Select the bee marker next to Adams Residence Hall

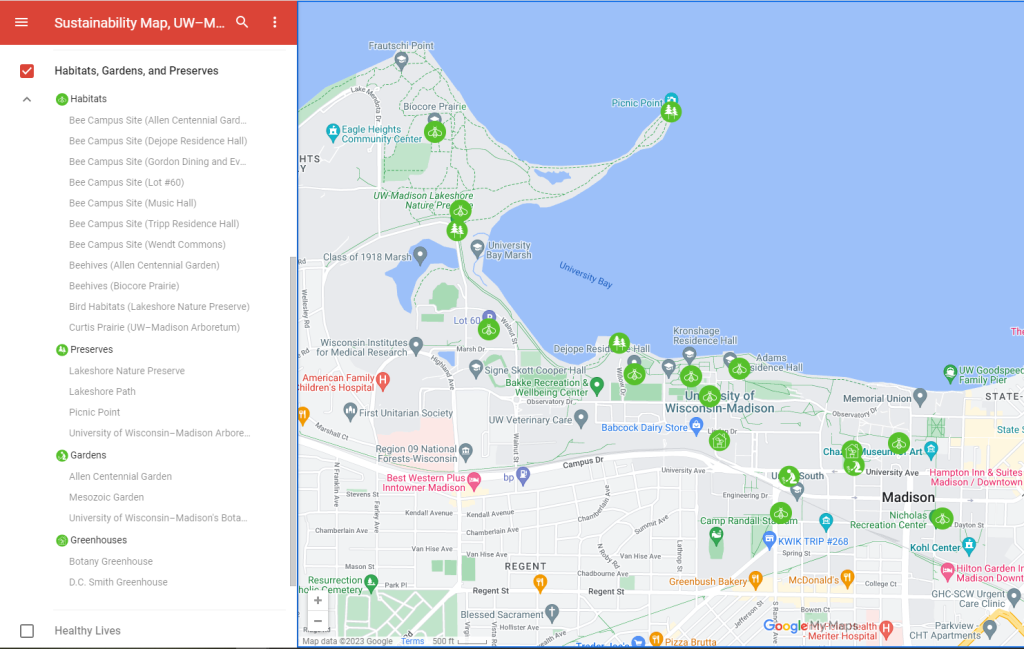(x=739, y=369)
